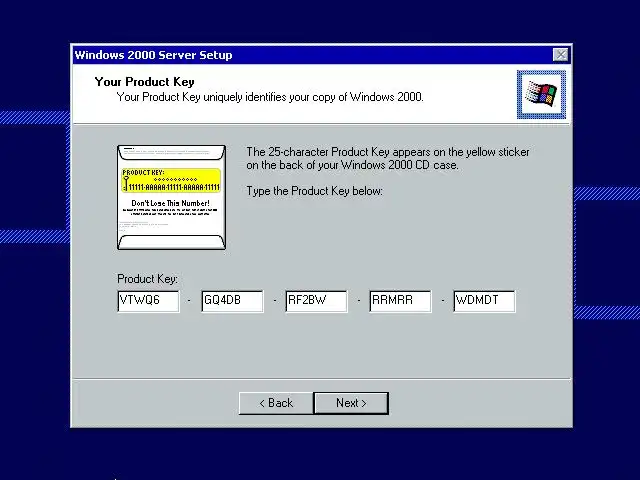This screenshot has width=640, height=480.
Task: Go back with the Back button
Action: pos(276,403)
